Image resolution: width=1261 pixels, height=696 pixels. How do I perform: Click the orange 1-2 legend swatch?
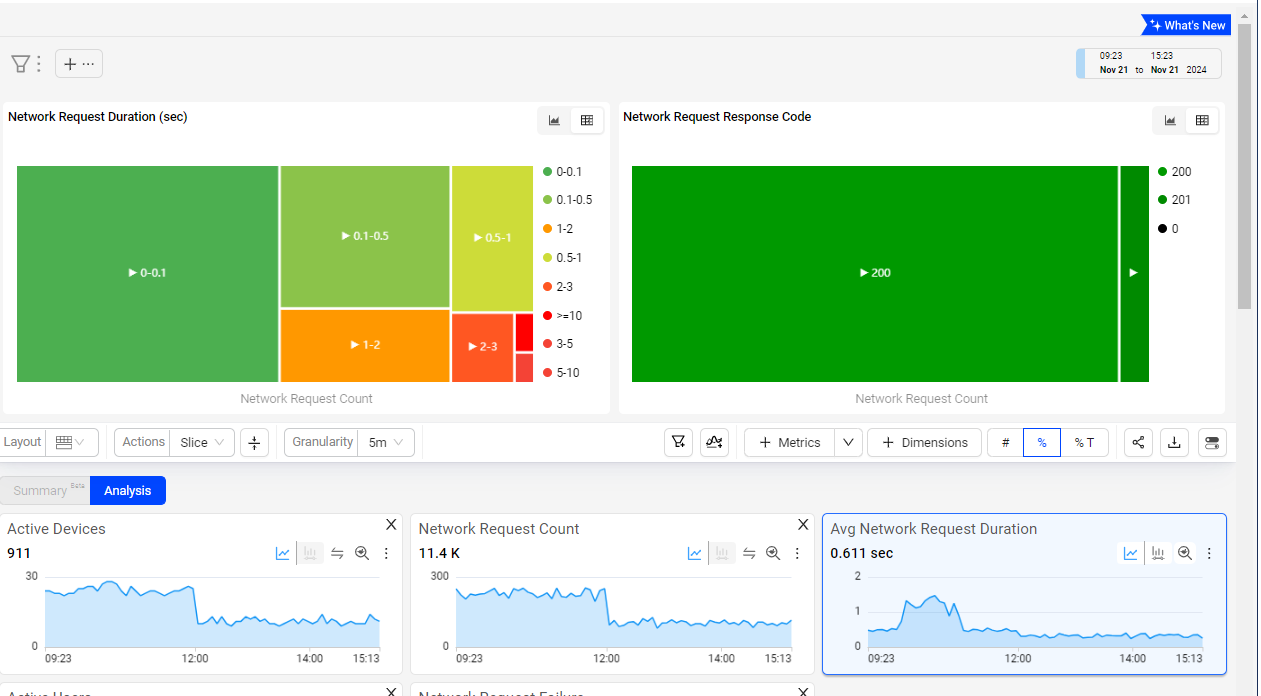point(547,229)
